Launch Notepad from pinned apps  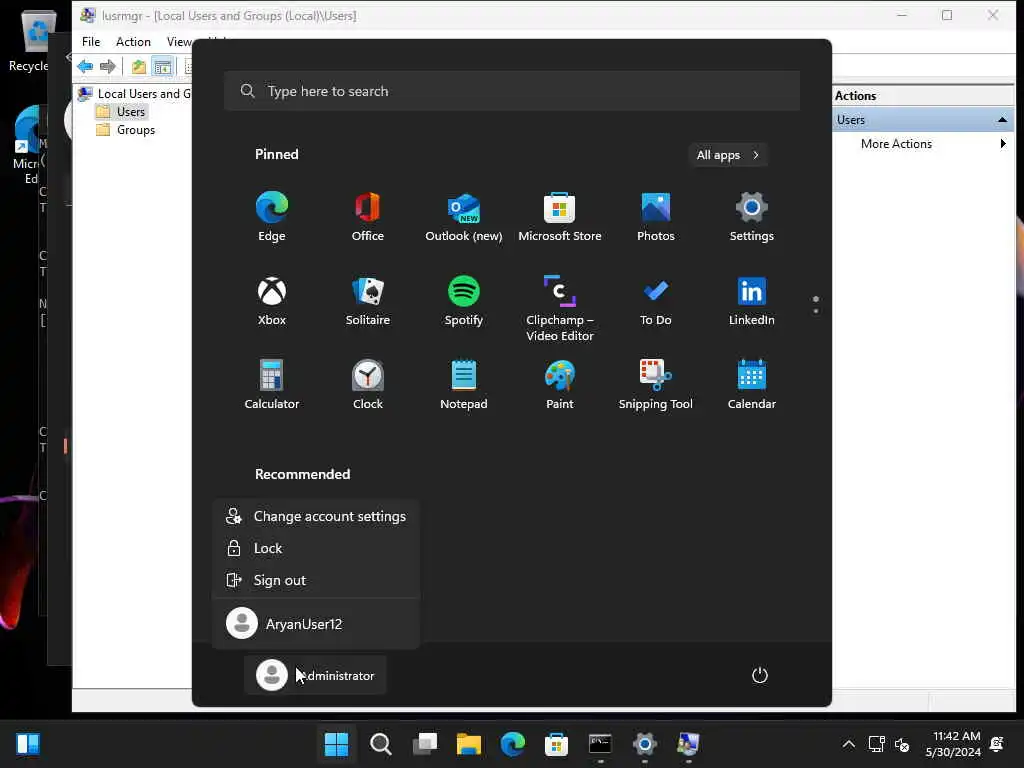click(464, 385)
